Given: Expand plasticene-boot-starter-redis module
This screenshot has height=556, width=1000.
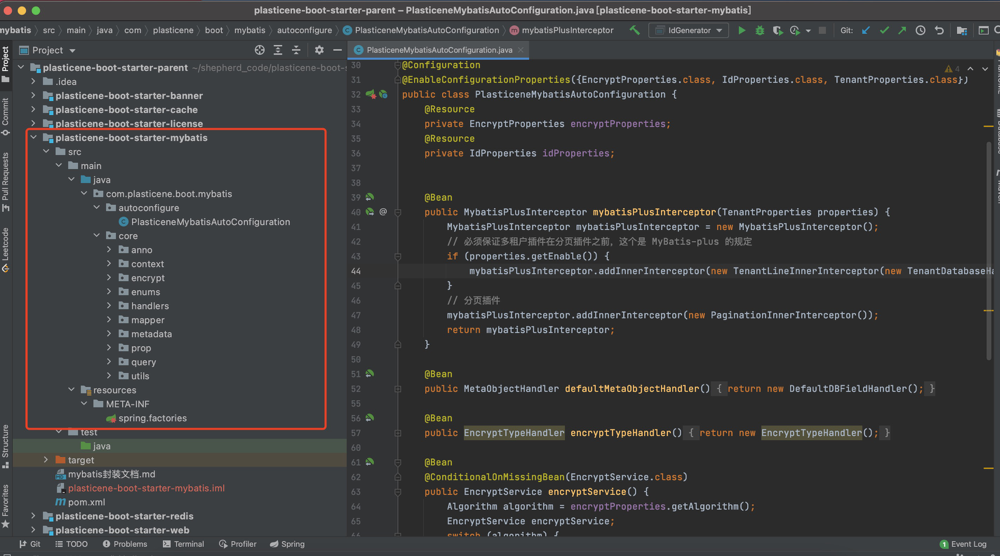Looking at the screenshot, I should tap(33, 516).
